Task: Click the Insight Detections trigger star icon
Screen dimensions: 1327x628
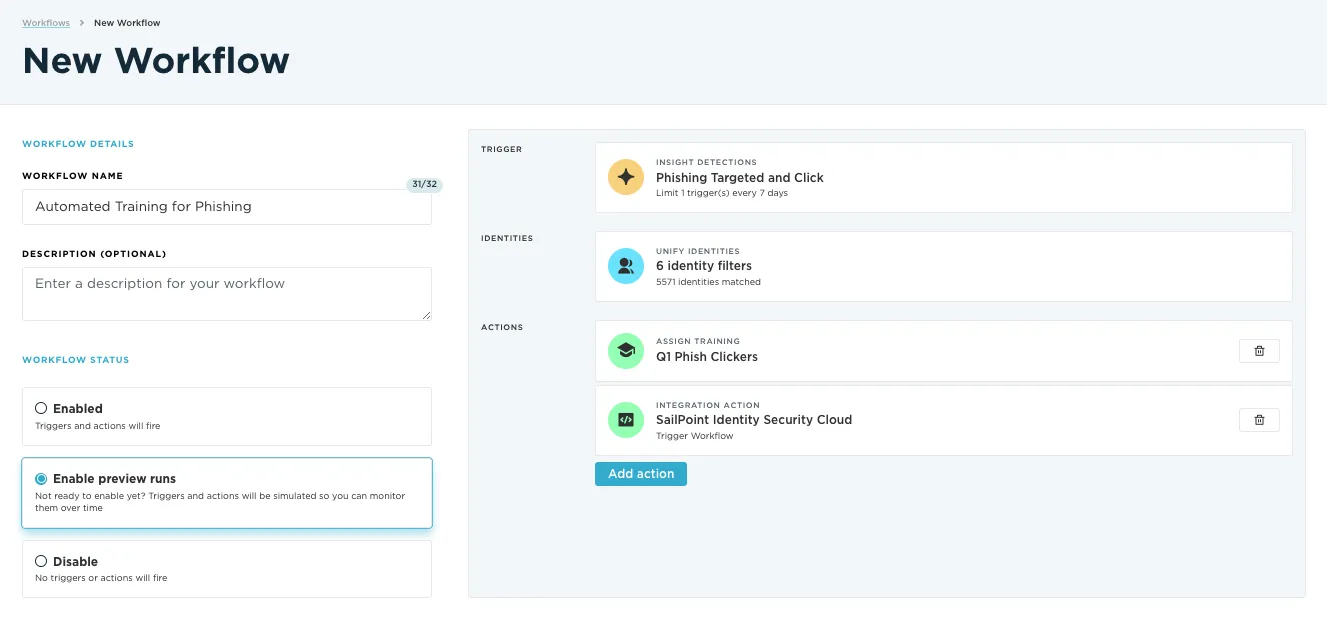Action: pos(625,176)
